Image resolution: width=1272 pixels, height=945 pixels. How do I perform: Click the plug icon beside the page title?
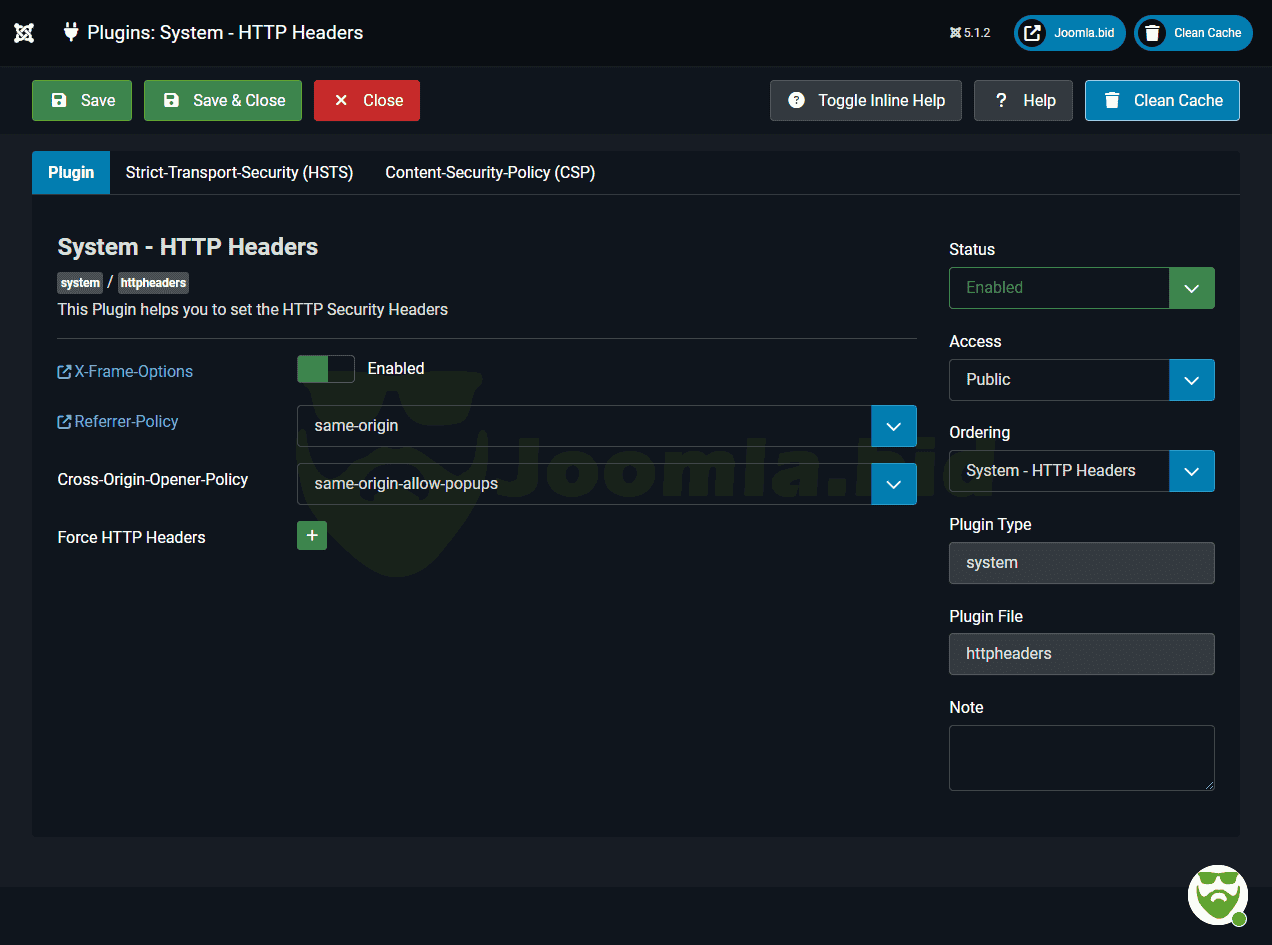tap(71, 32)
